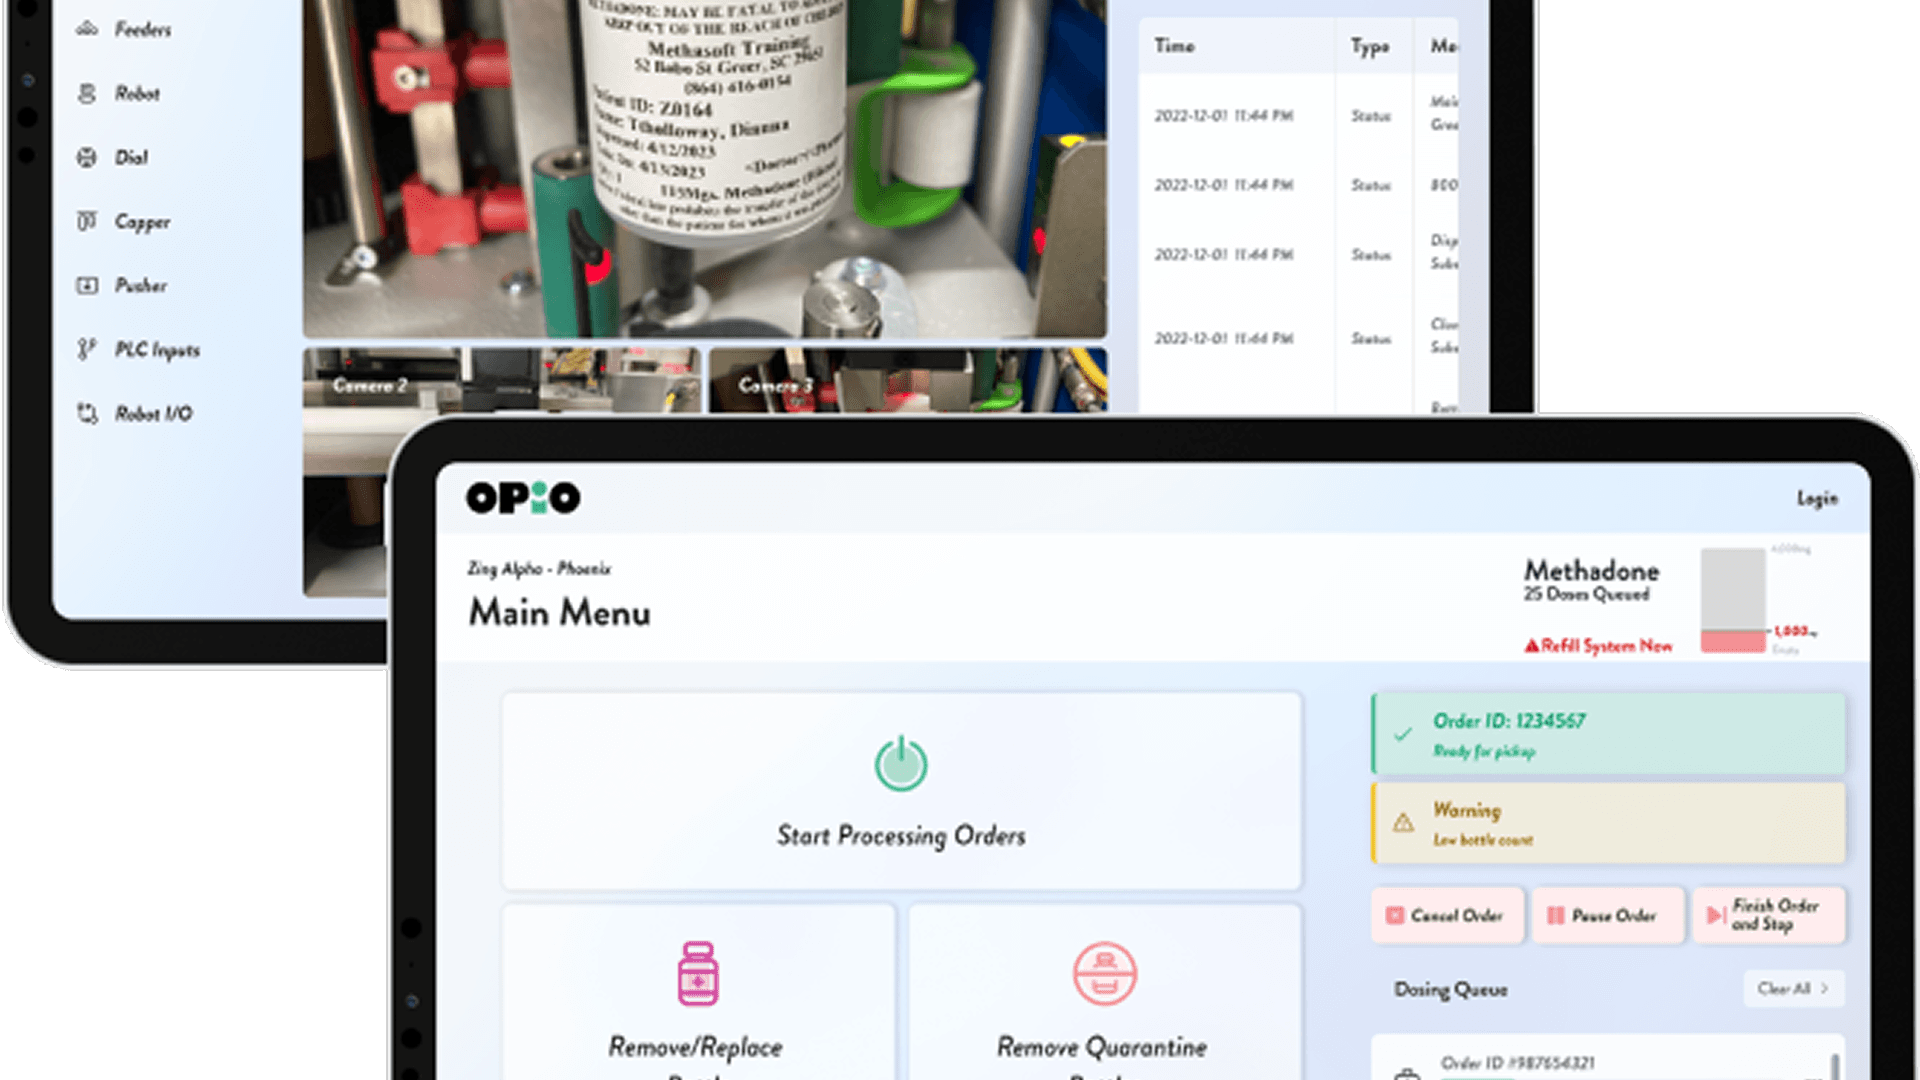
Task: Select the Order ID 1234567 ready notification
Action: pyautogui.click(x=1608, y=734)
